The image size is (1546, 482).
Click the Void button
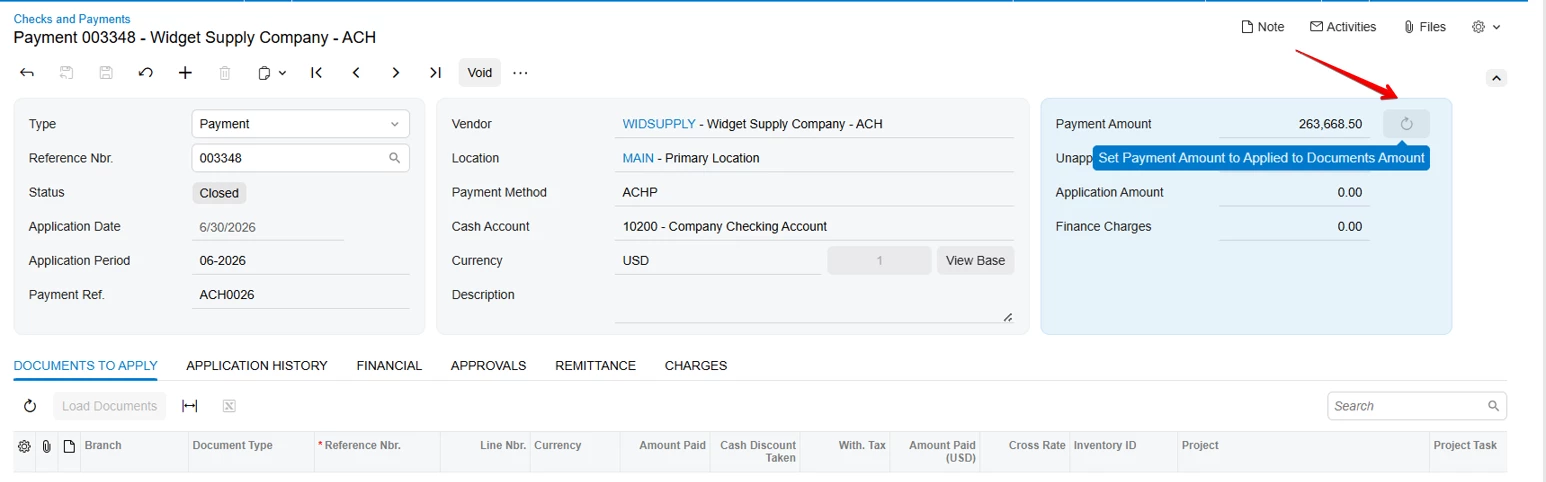point(480,73)
